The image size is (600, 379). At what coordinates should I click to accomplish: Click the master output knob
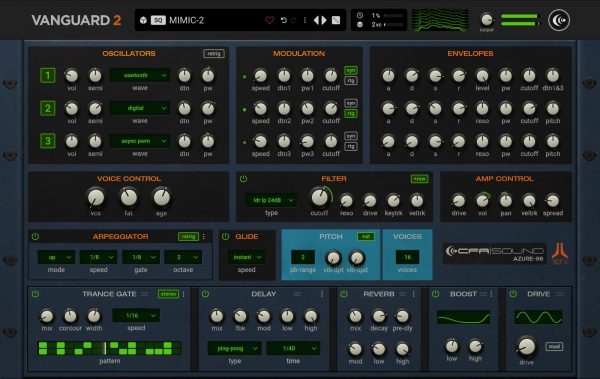click(487, 19)
